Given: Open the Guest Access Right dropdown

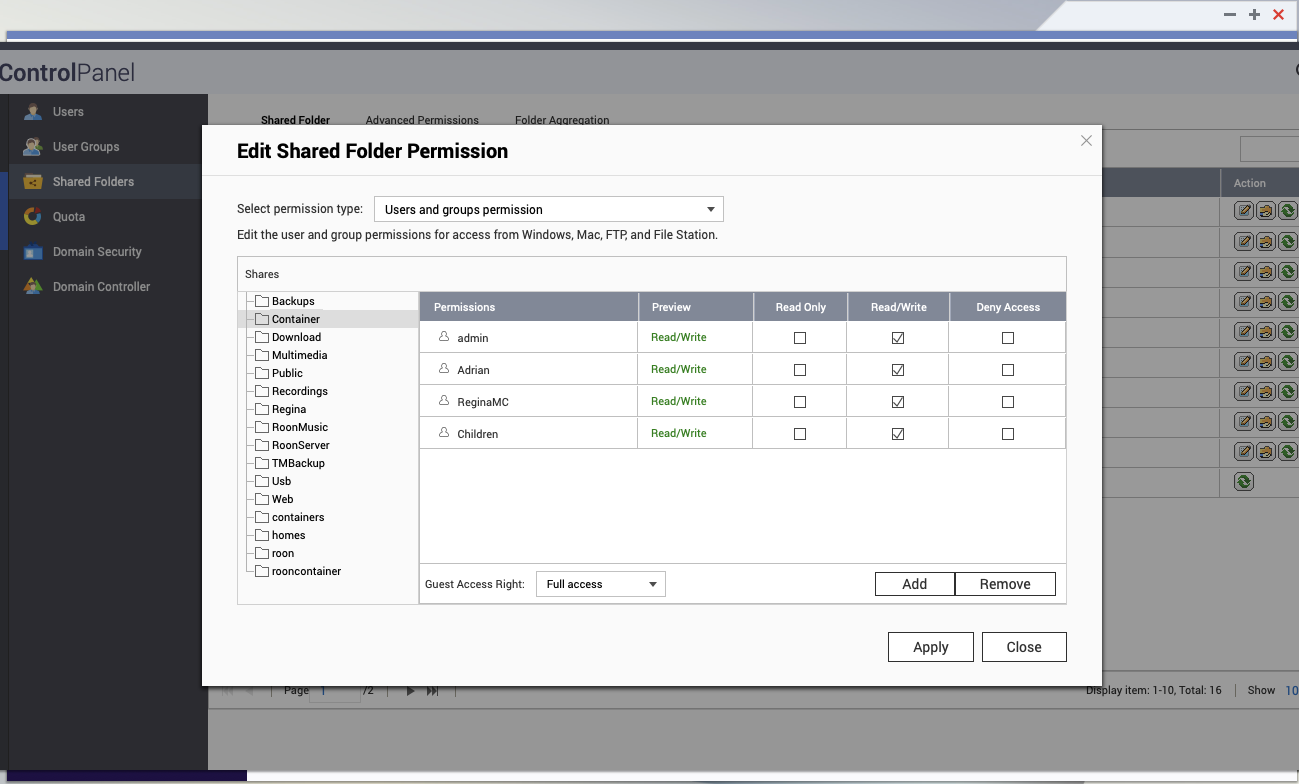Looking at the screenshot, I should click(x=601, y=584).
